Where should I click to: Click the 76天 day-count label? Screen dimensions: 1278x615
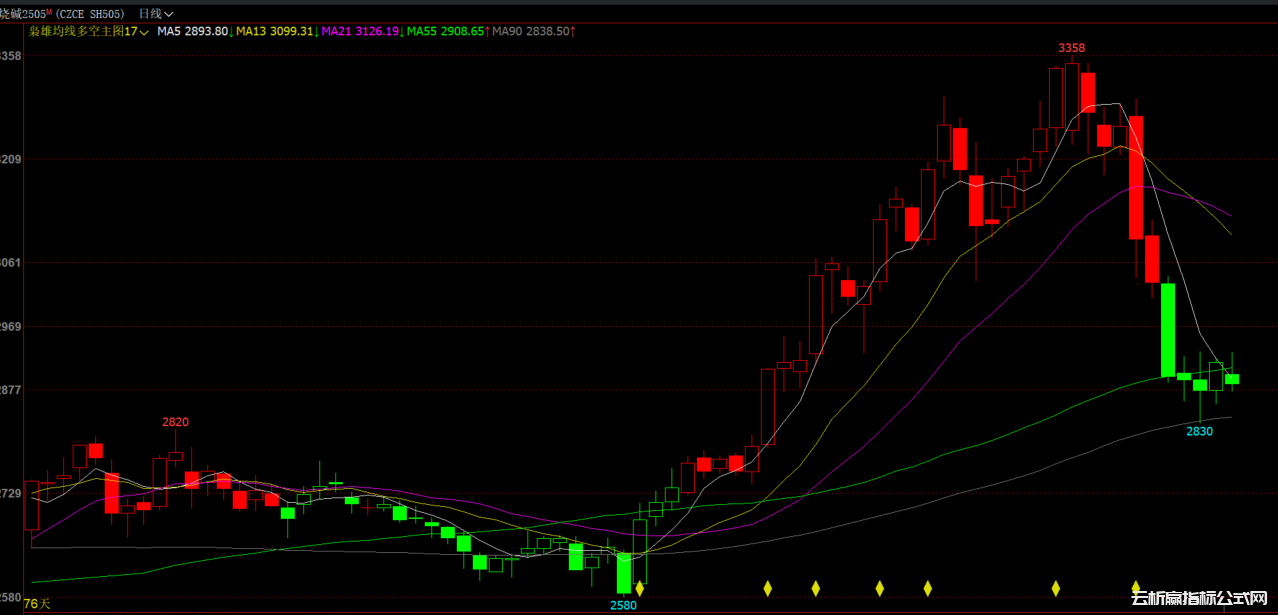click(37, 604)
